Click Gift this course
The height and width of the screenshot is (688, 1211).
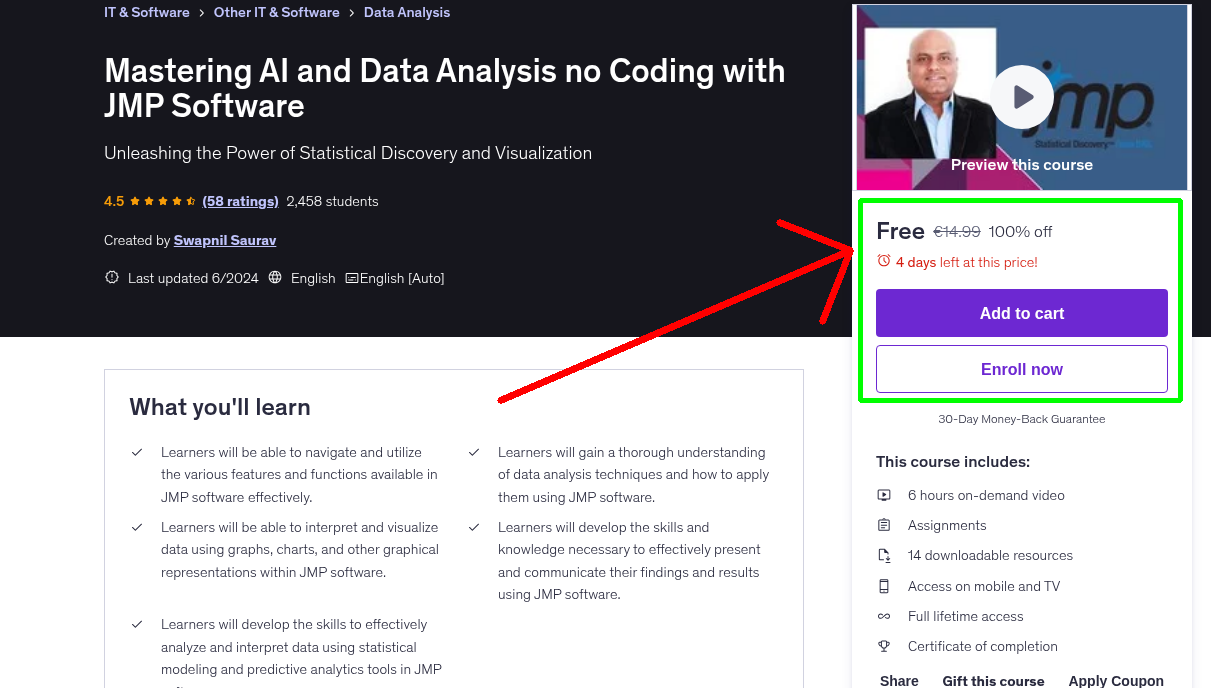[x=993, y=679]
